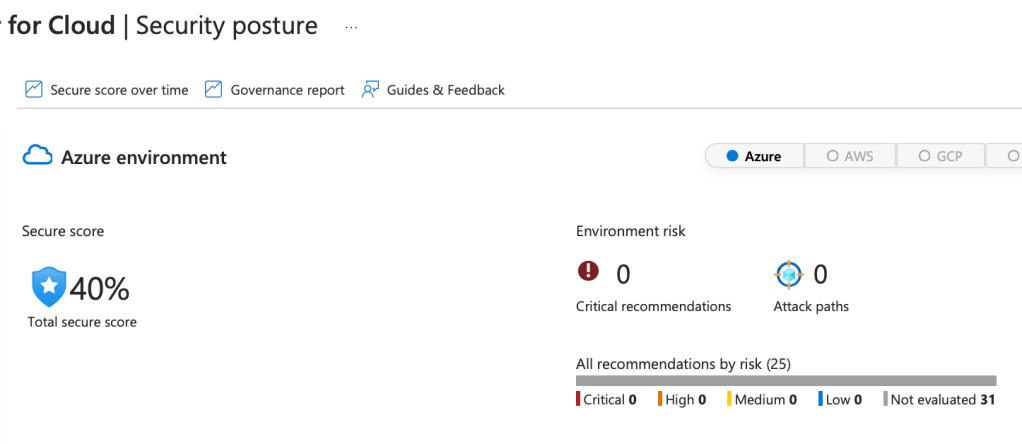Click the attack paths target icon

pos(789,273)
